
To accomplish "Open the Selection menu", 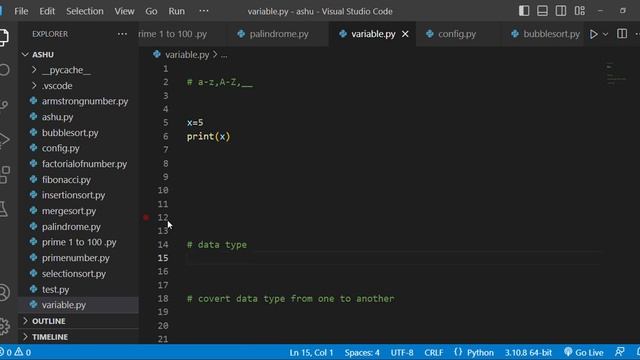I will point(84,11).
